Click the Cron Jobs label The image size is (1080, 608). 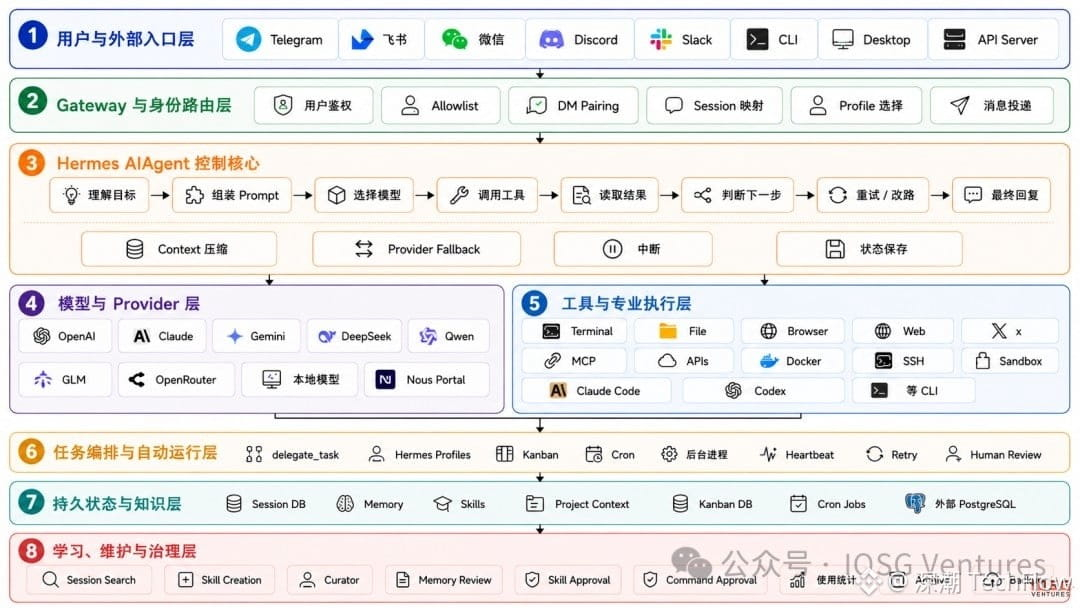pos(841,504)
